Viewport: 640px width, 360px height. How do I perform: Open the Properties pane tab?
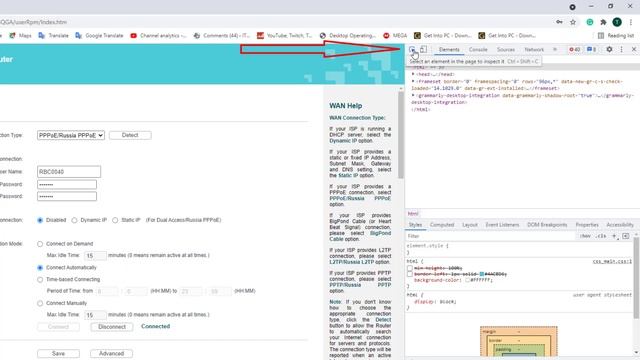(587, 225)
